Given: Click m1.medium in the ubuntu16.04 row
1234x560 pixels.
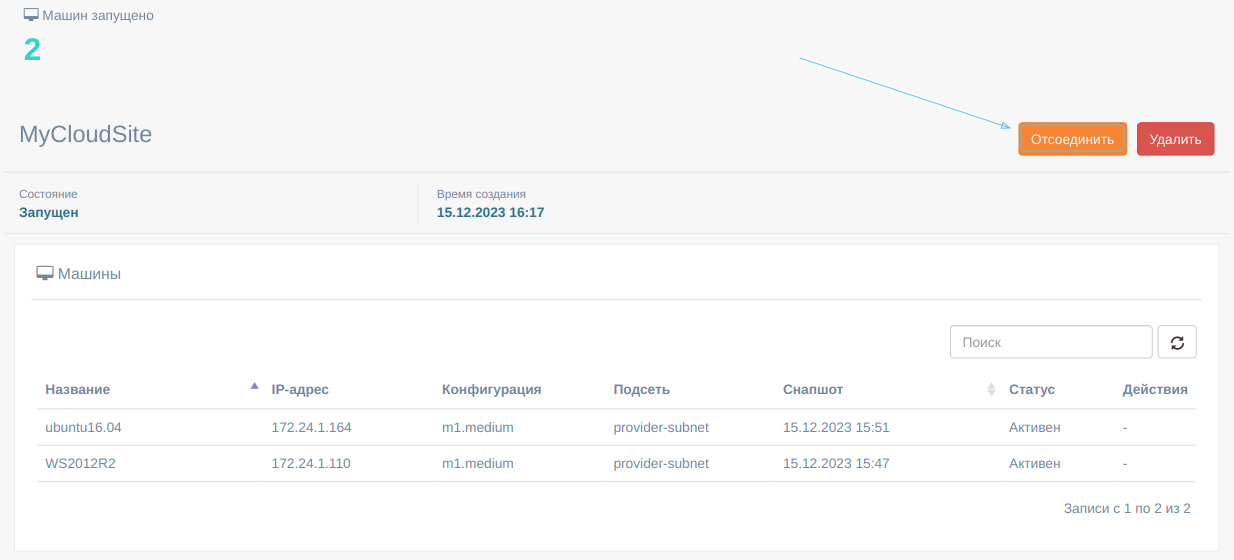Looking at the screenshot, I should [x=478, y=427].
